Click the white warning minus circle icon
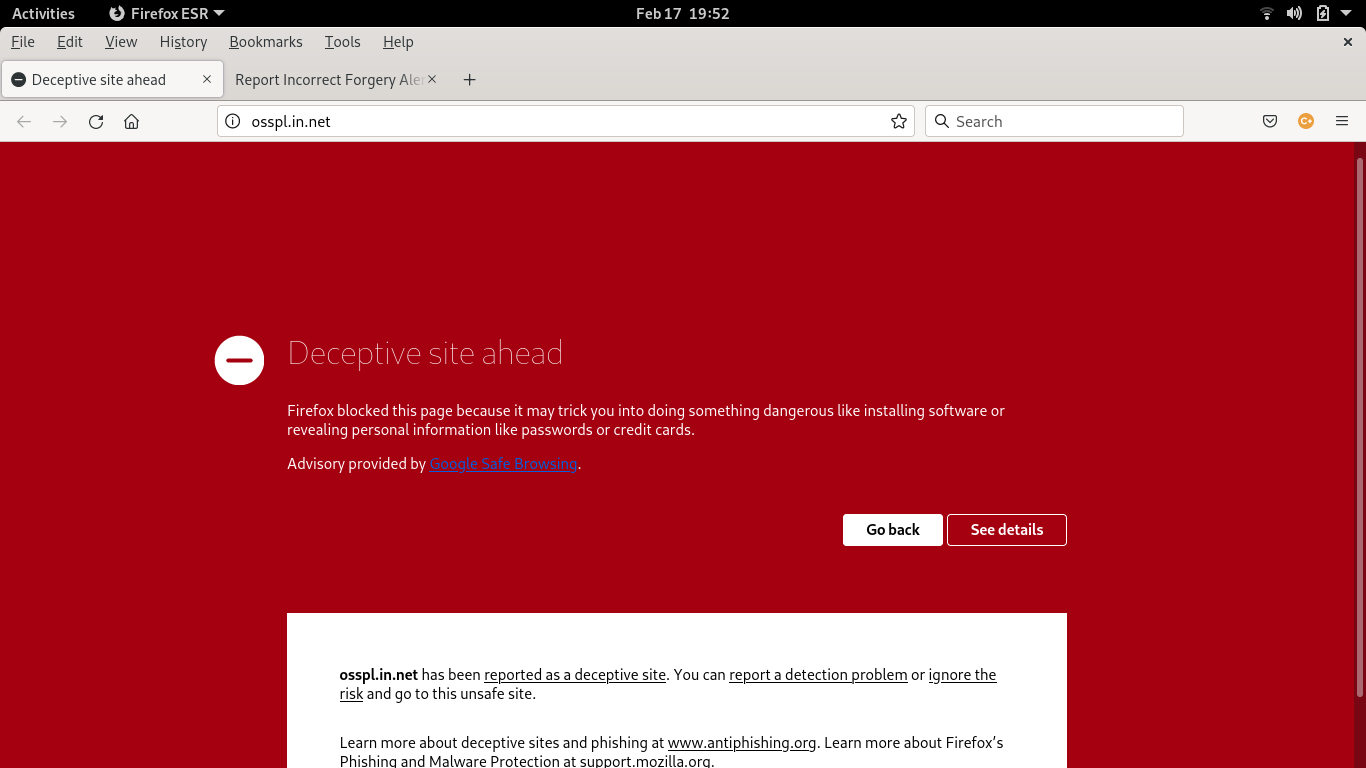The height and width of the screenshot is (768, 1366). (x=239, y=360)
